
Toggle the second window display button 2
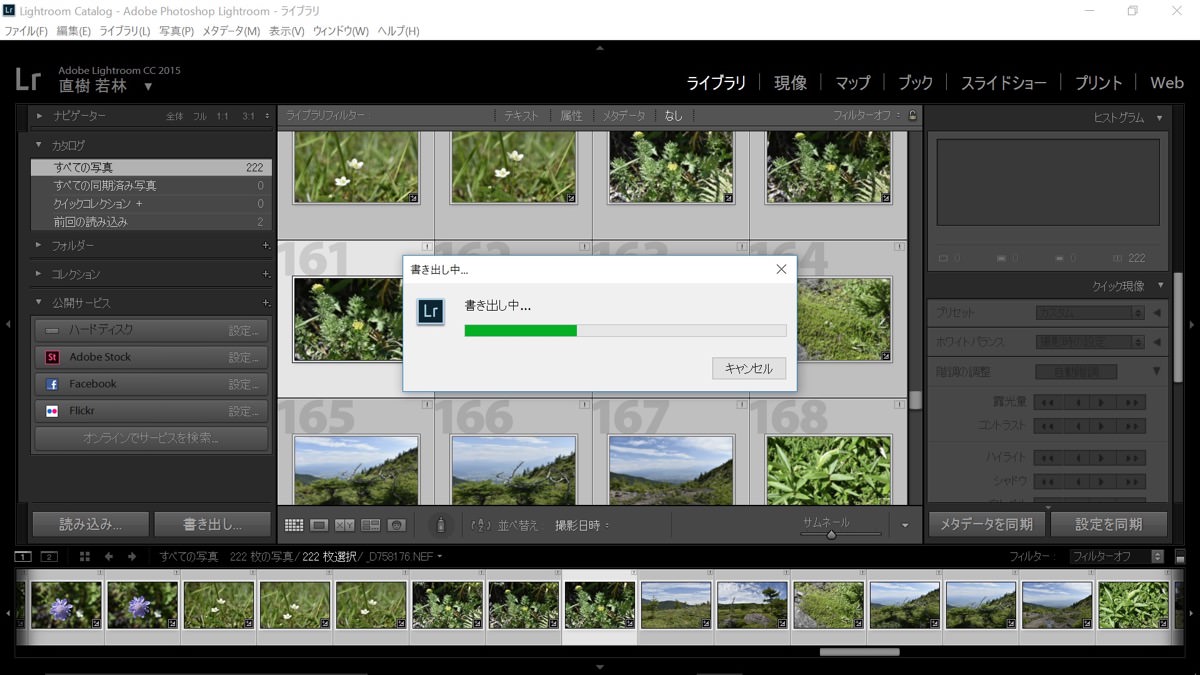(x=49, y=557)
